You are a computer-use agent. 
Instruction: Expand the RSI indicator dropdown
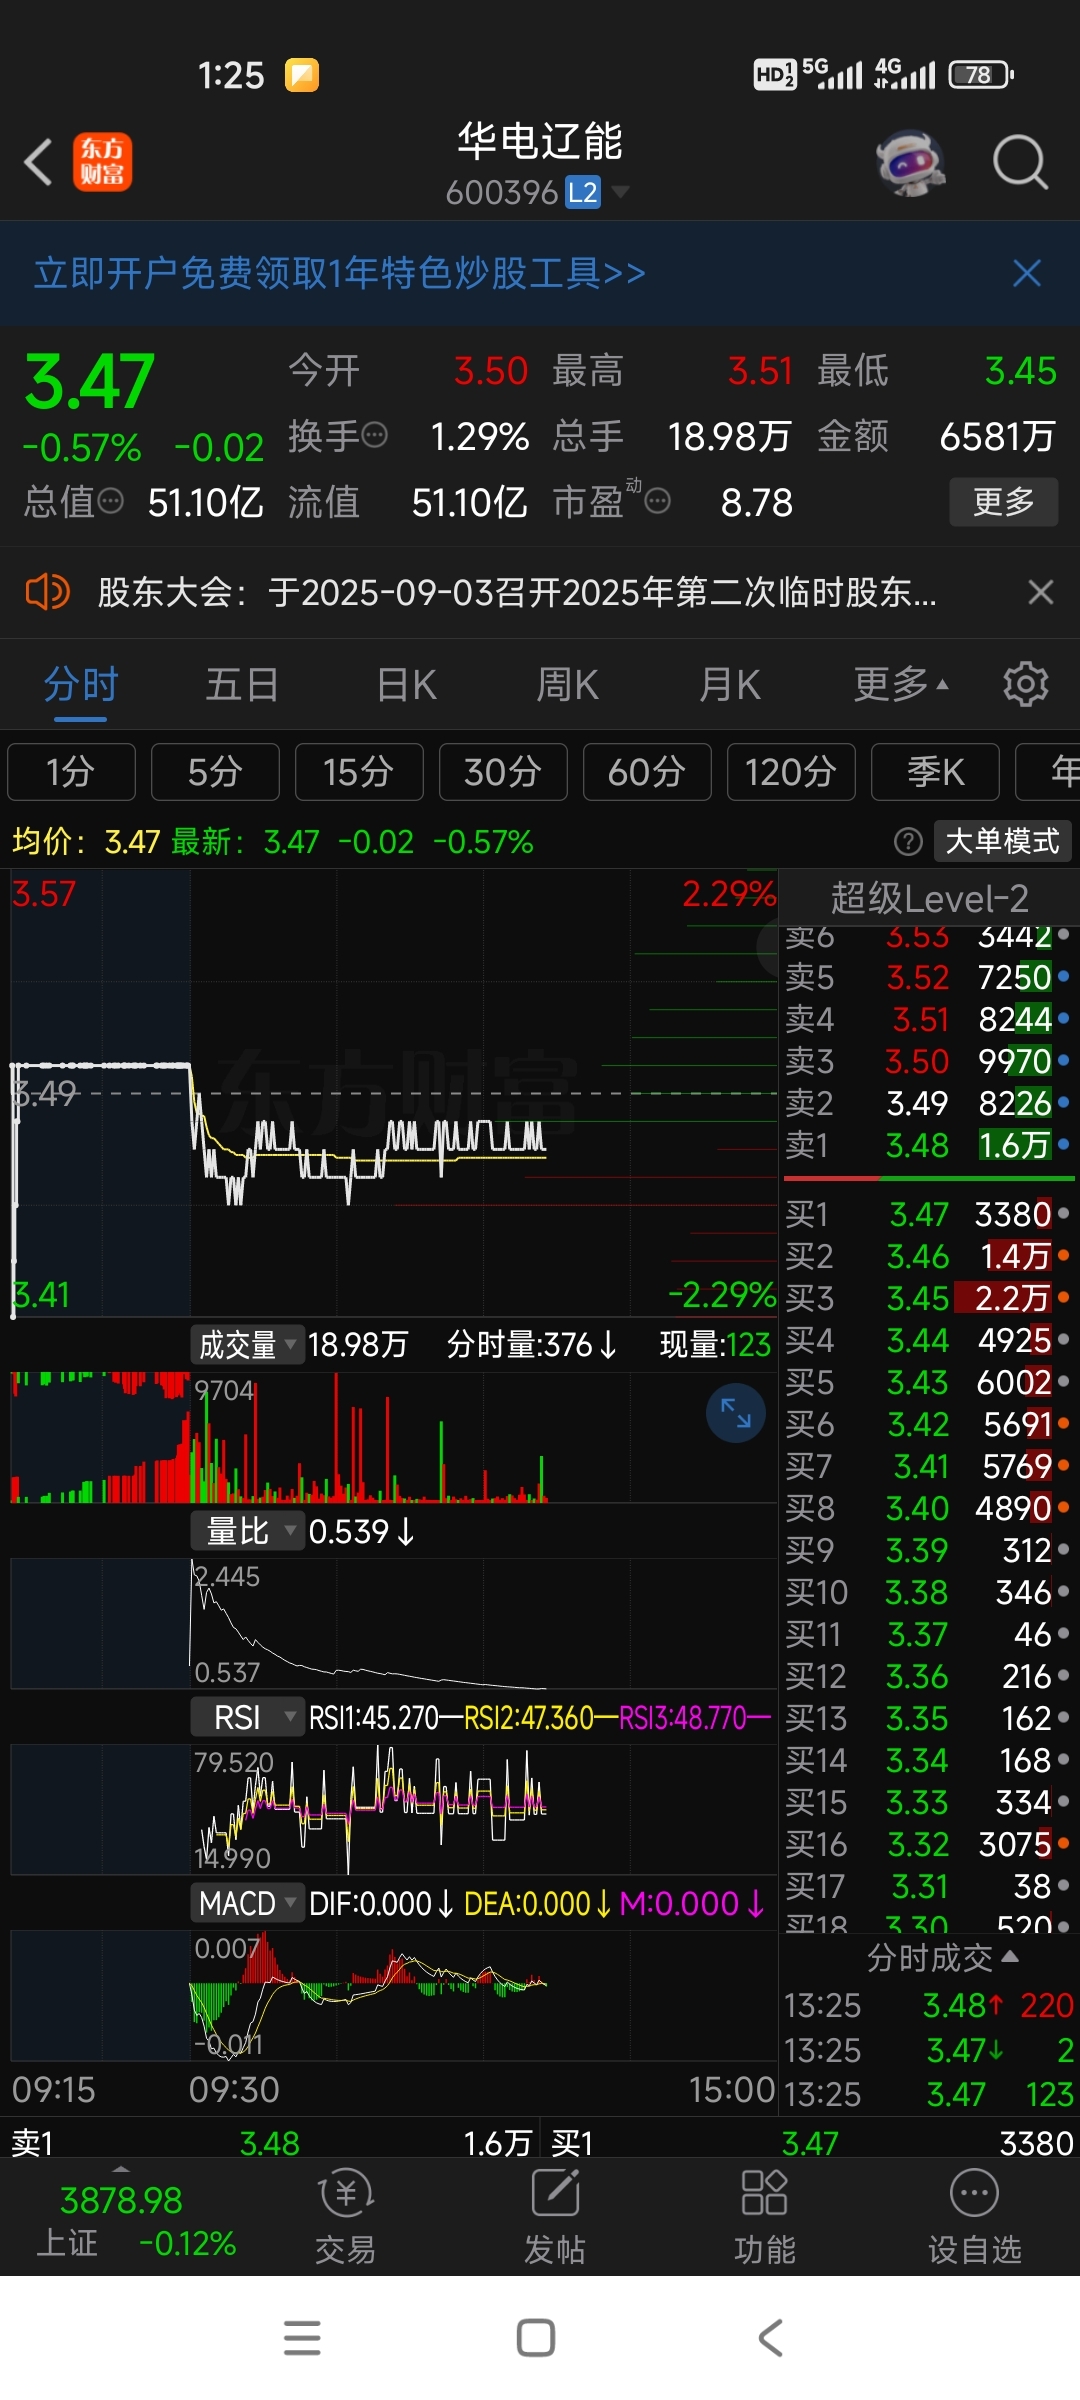pyautogui.click(x=247, y=1718)
